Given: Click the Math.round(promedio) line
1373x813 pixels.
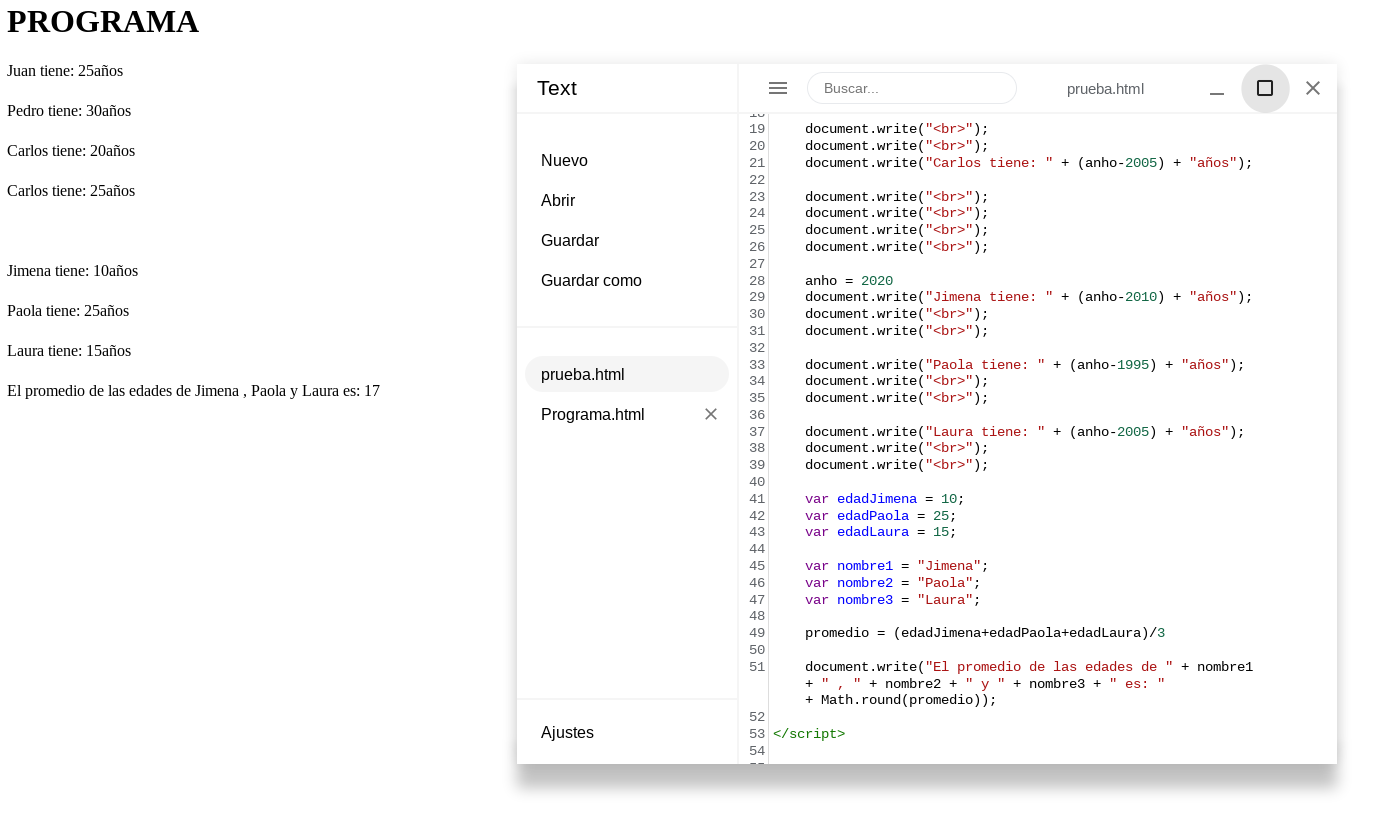Looking at the screenshot, I should [901, 700].
